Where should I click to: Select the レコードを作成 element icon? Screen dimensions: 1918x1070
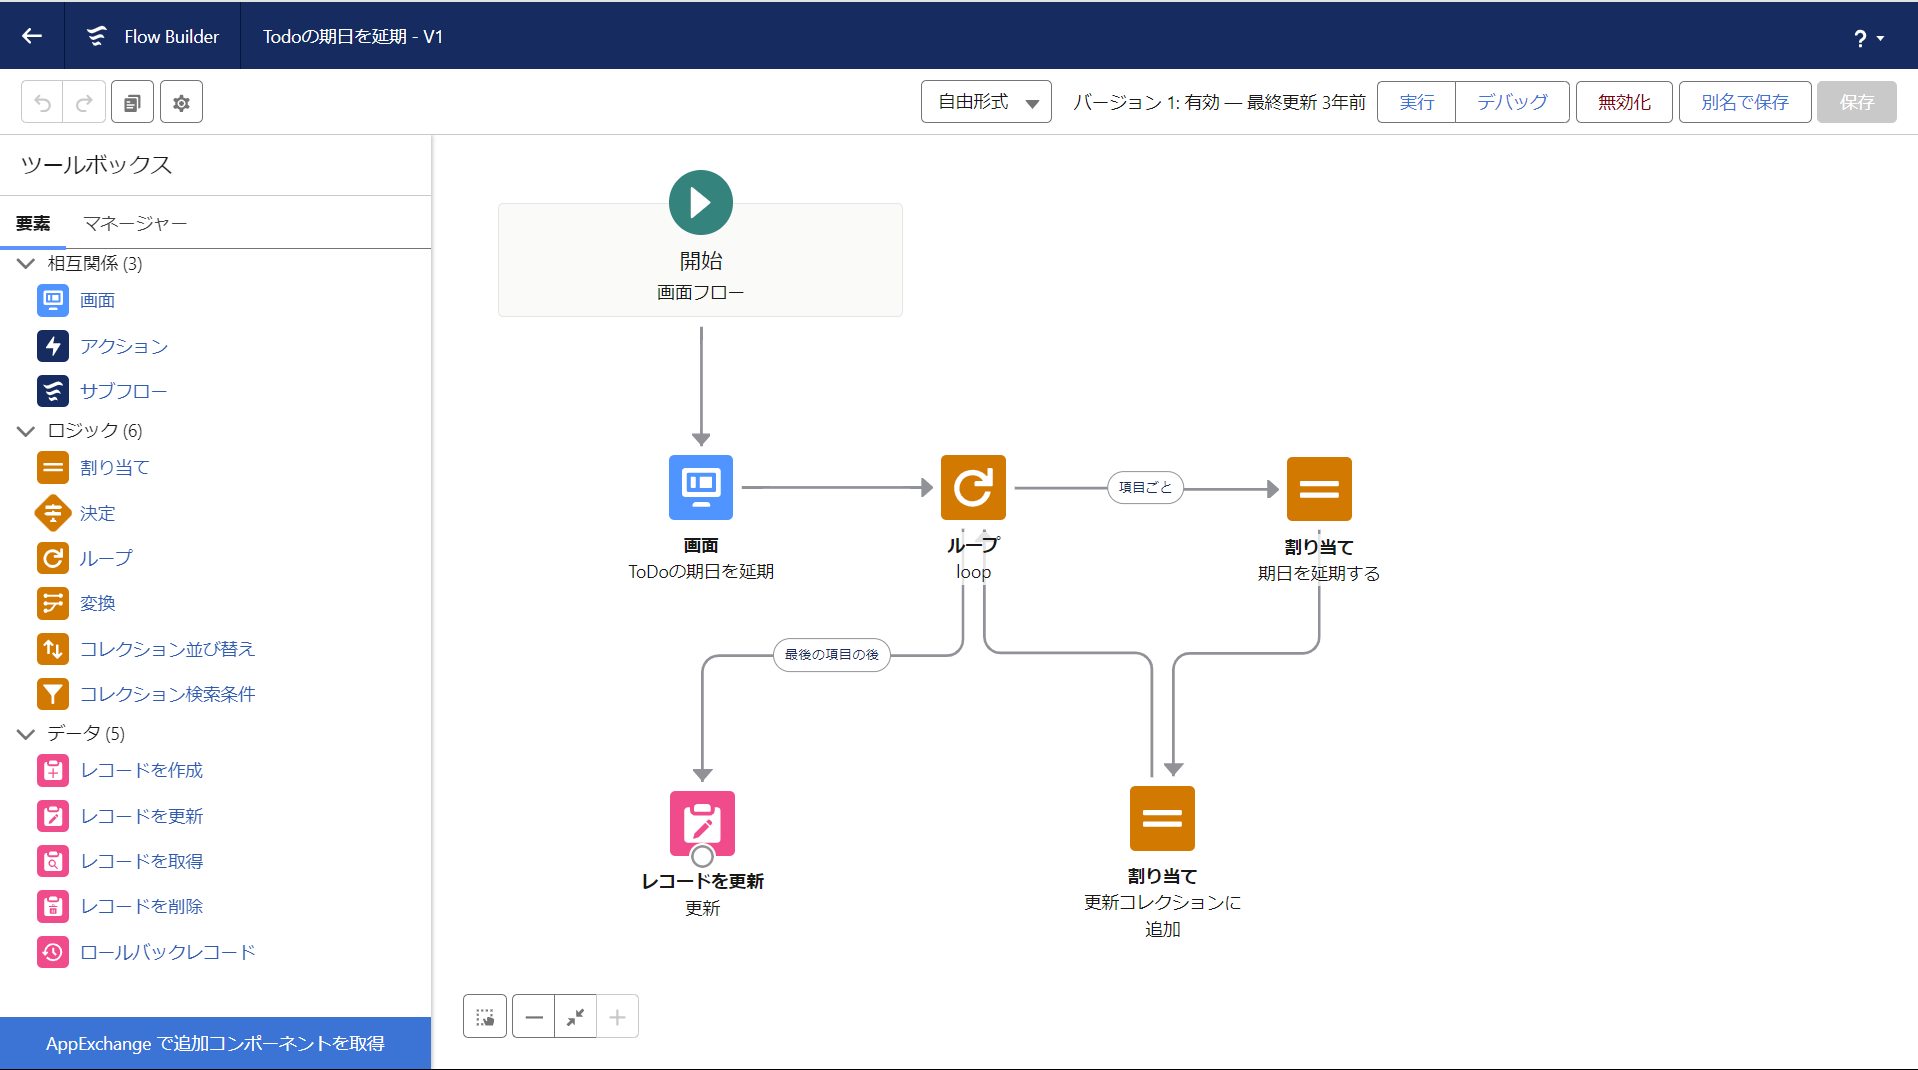pyautogui.click(x=53, y=770)
